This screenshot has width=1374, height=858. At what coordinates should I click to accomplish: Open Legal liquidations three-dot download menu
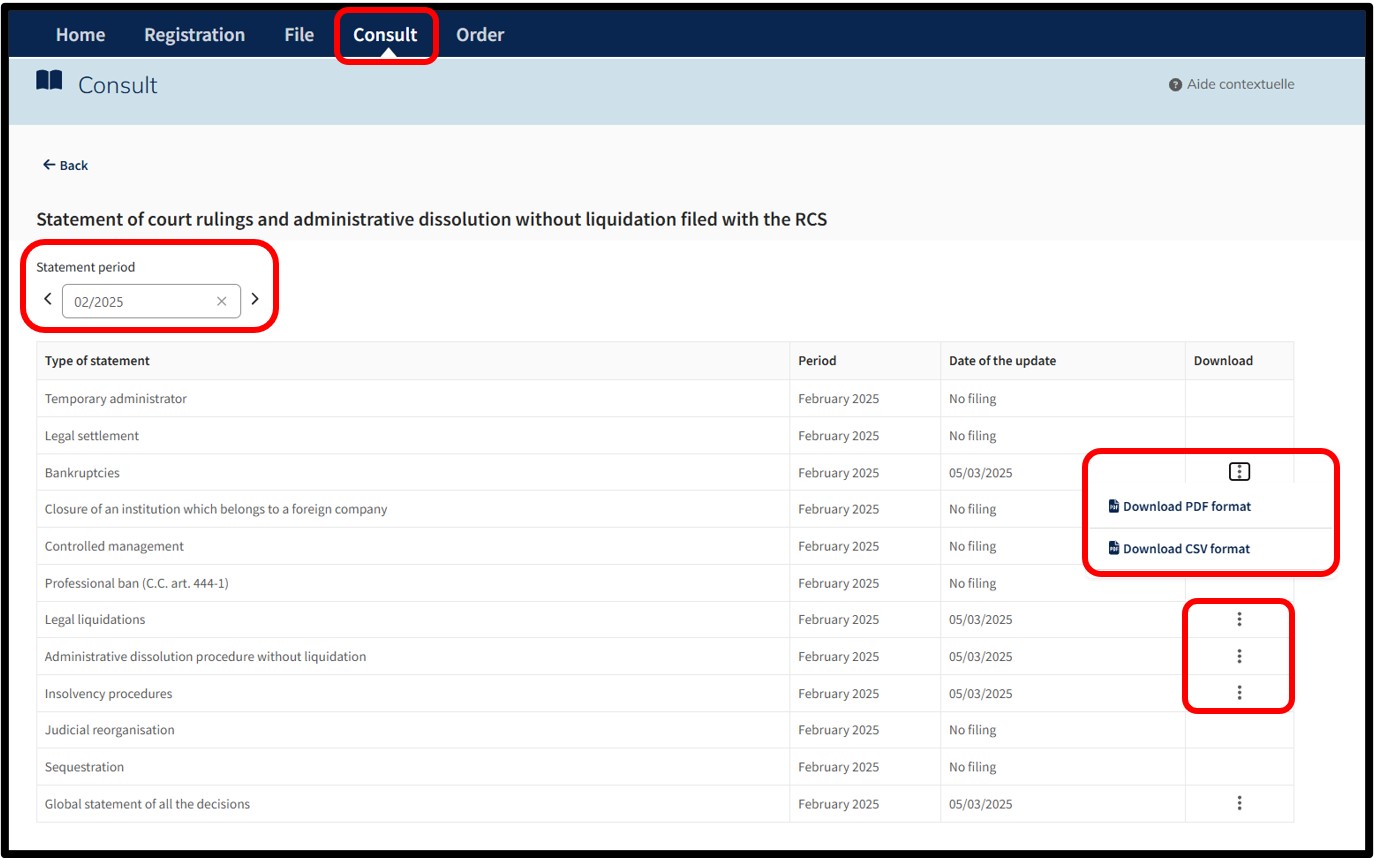click(1239, 619)
